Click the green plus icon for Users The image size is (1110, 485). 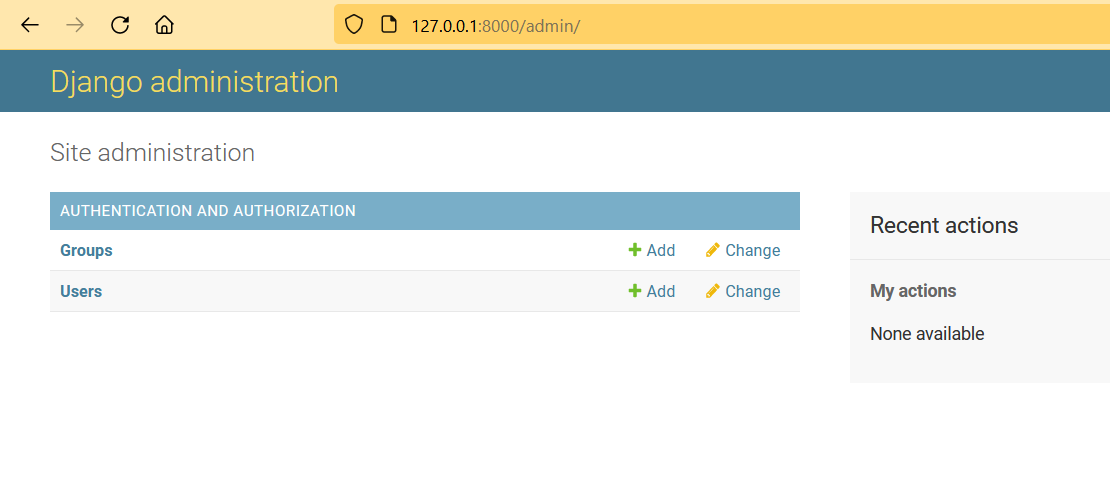tap(634, 291)
